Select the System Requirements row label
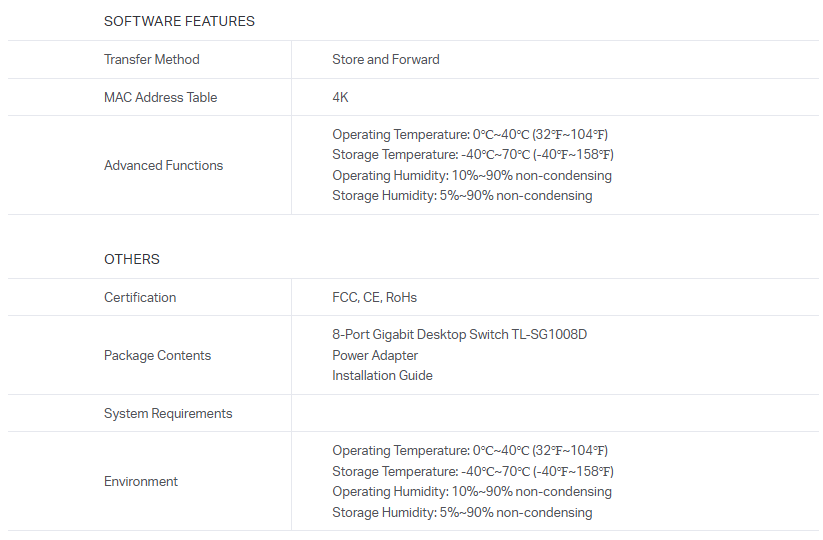The width and height of the screenshot is (823, 540). coord(168,413)
